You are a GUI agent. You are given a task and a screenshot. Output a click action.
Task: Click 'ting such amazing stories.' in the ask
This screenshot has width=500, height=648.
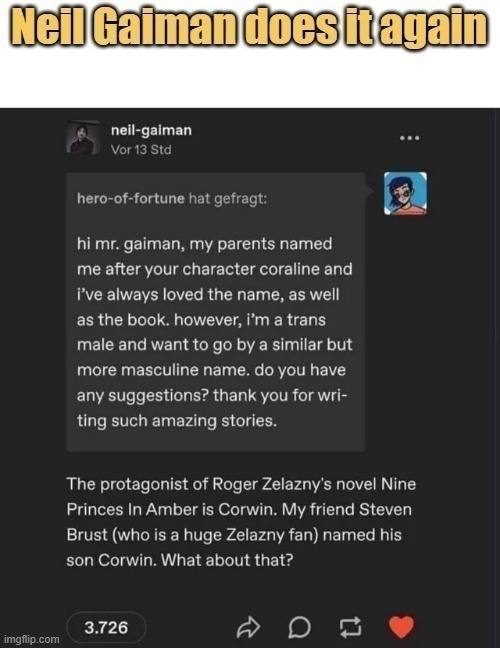tap(177, 421)
